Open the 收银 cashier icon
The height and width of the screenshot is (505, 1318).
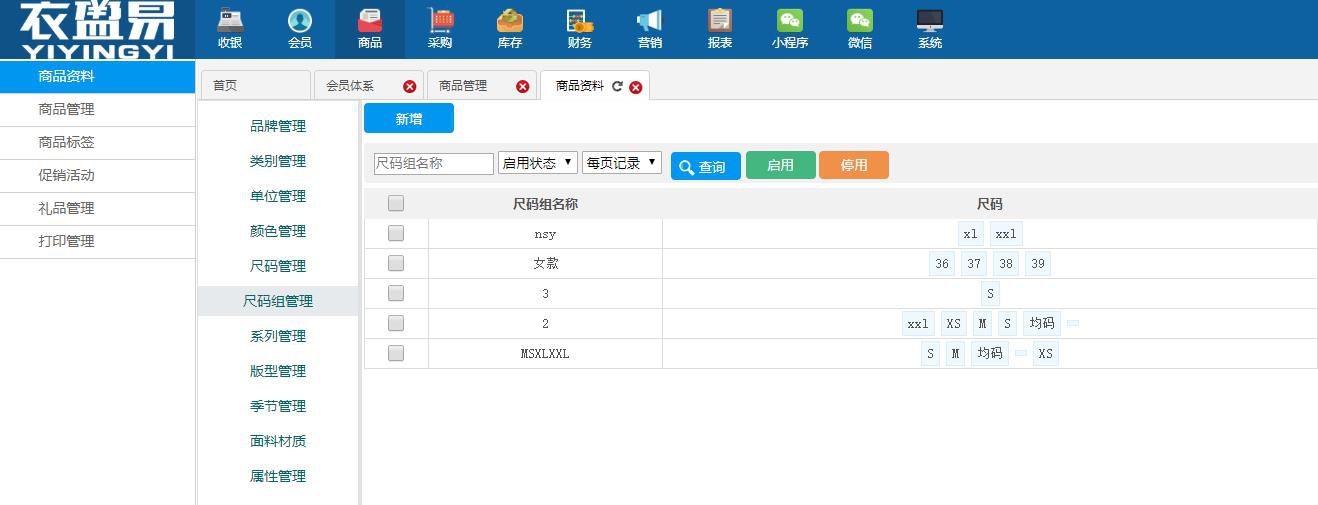pyautogui.click(x=230, y=21)
